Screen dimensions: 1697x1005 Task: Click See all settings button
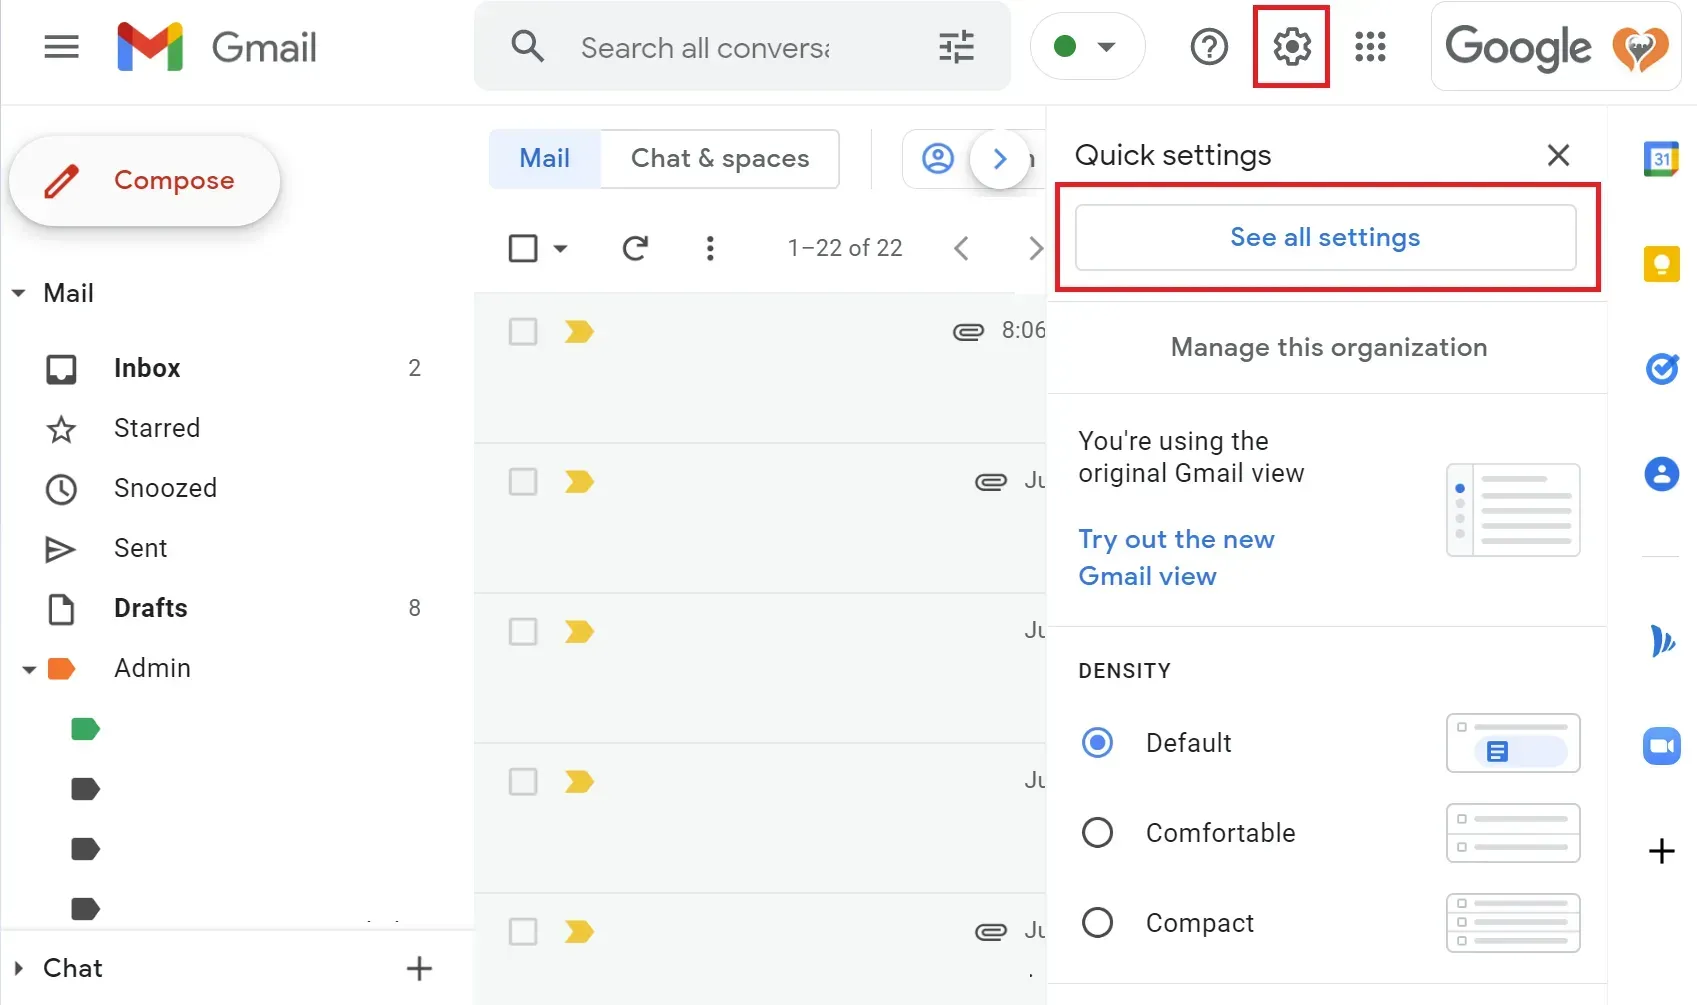1325,237
